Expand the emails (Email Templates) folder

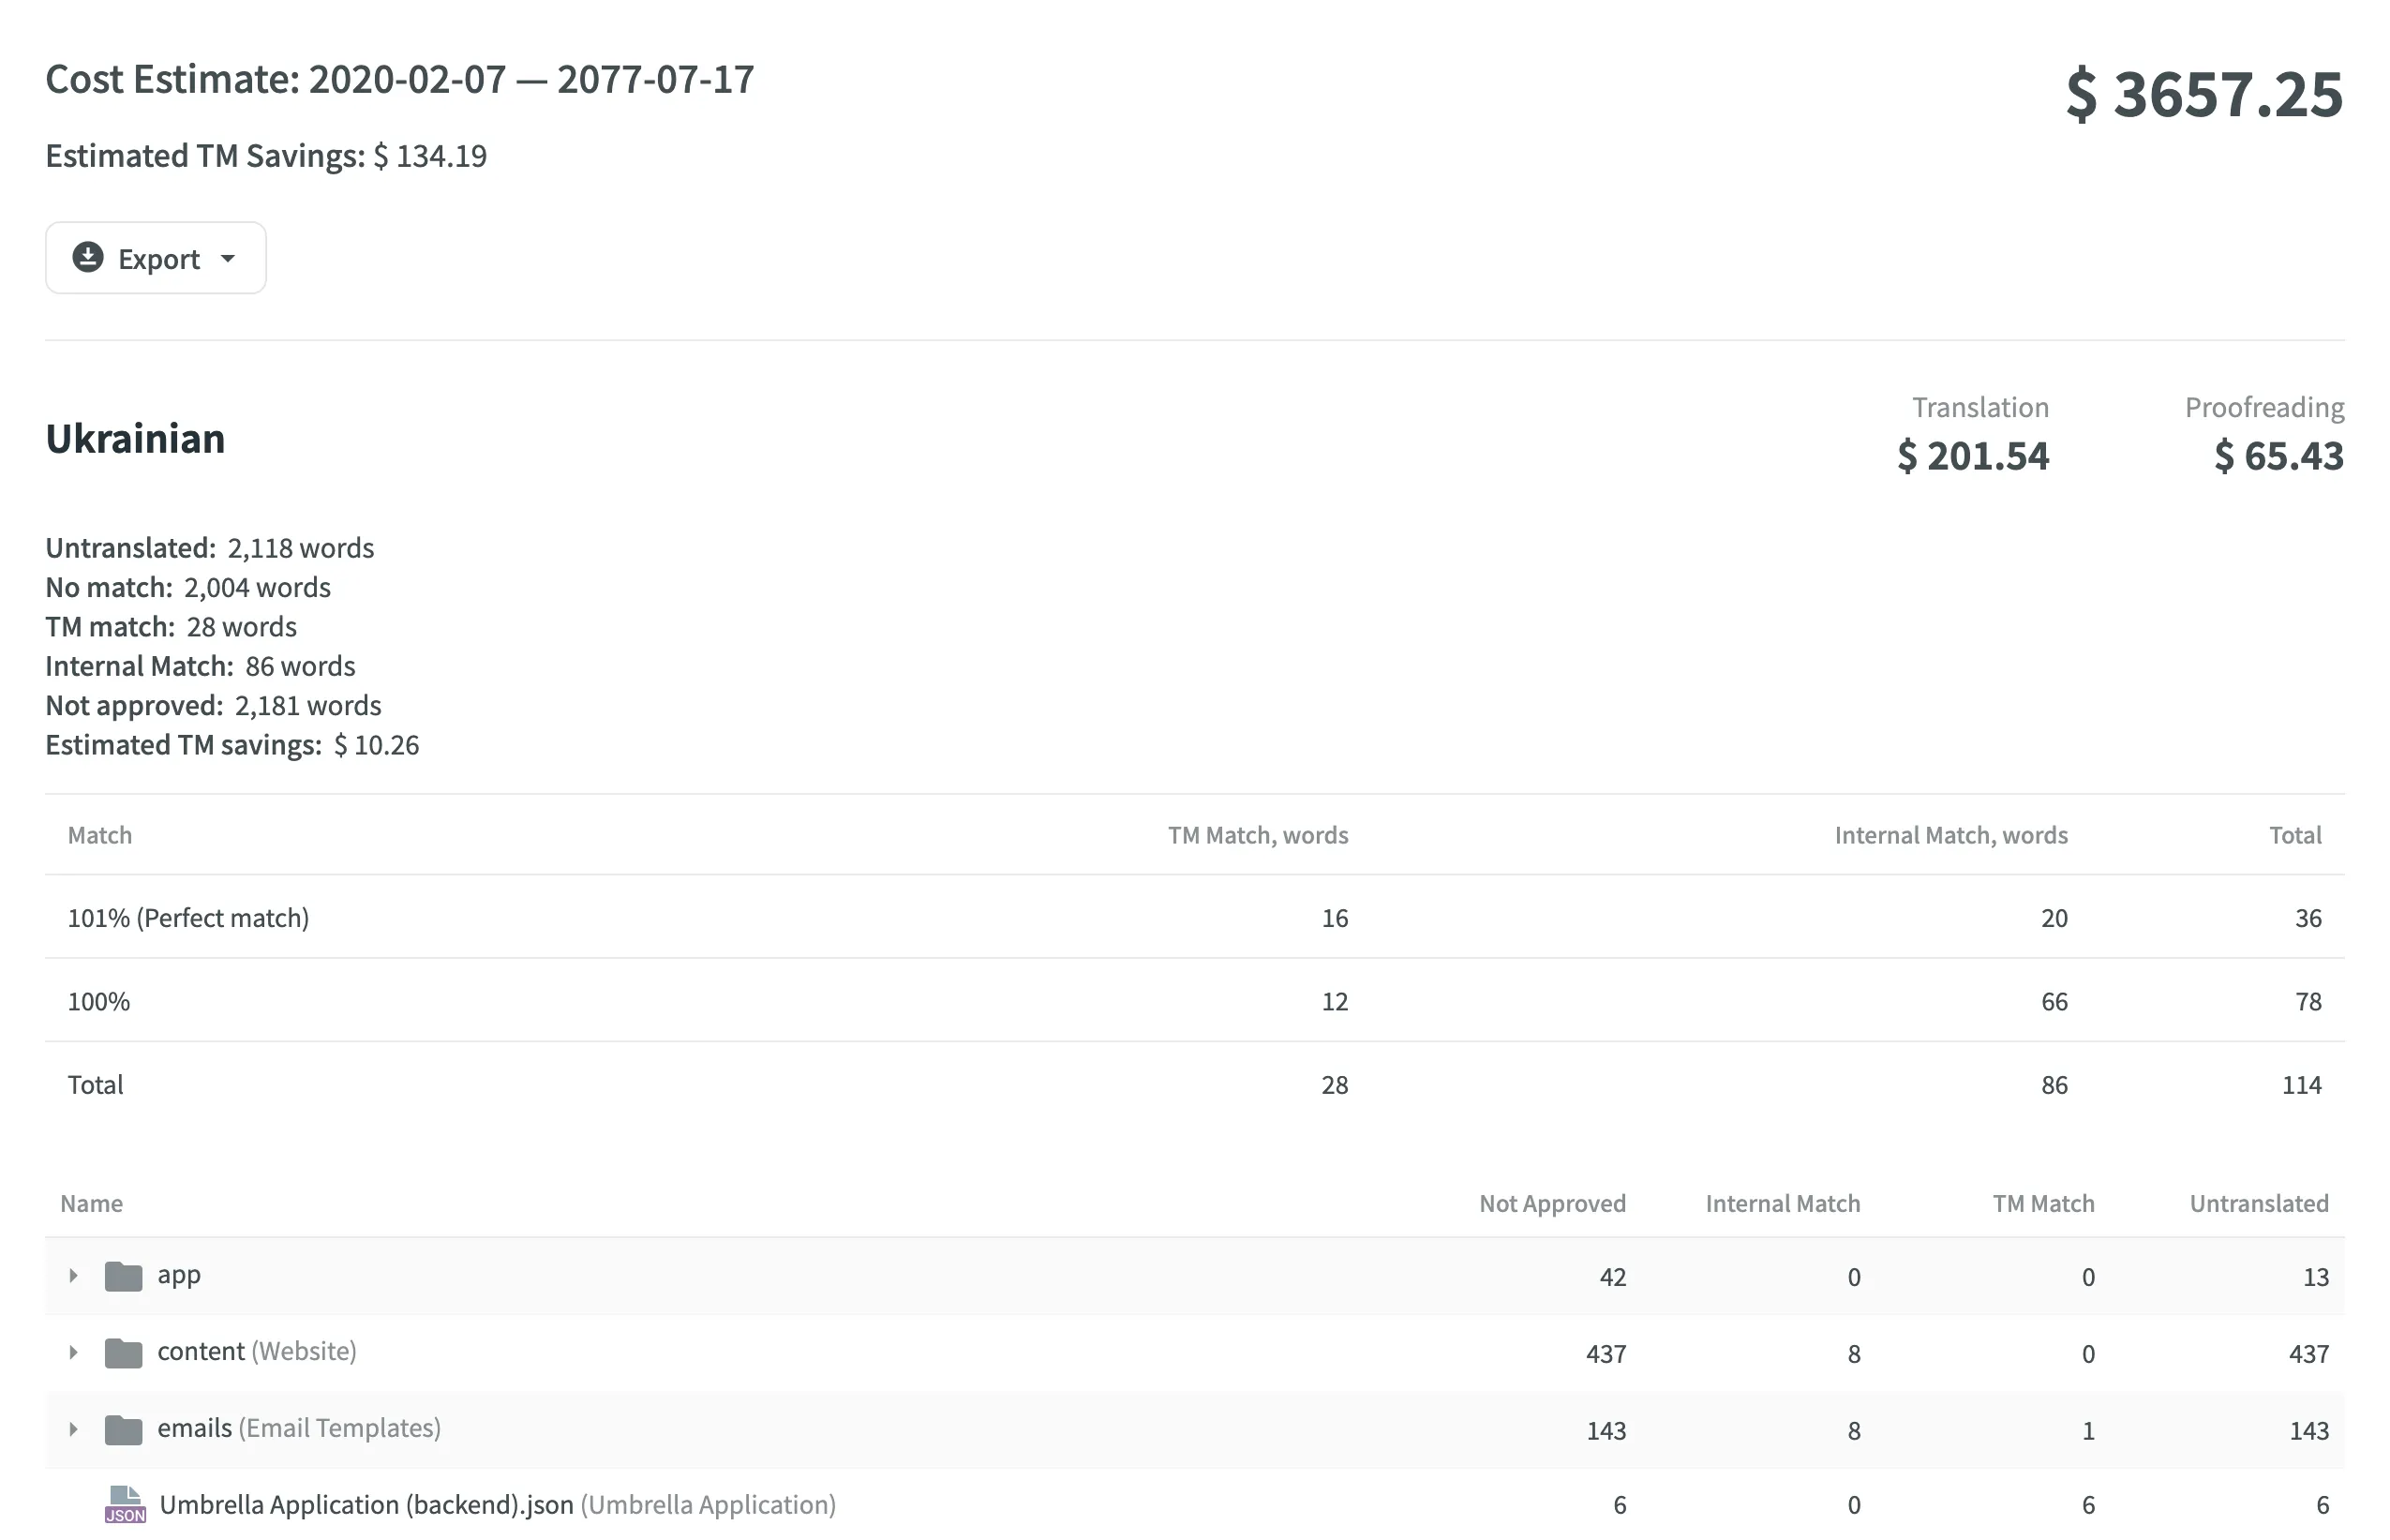73,1429
